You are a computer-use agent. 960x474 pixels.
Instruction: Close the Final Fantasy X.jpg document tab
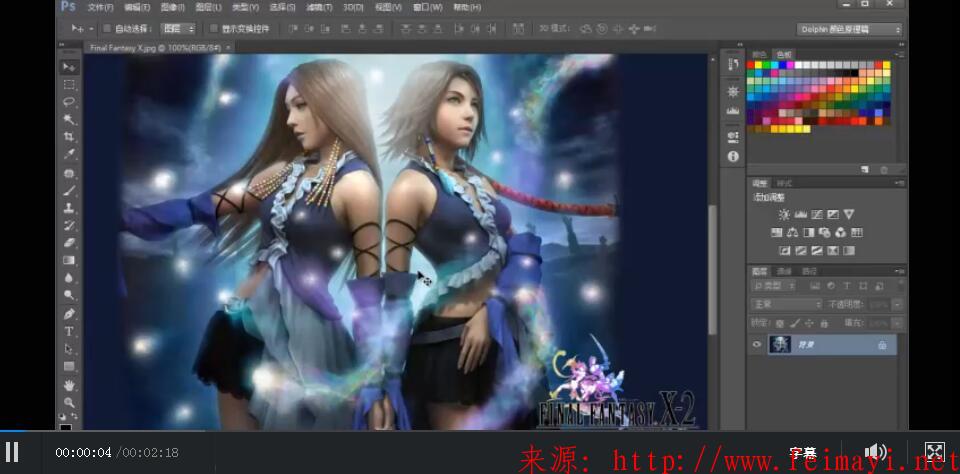[x=228, y=47]
